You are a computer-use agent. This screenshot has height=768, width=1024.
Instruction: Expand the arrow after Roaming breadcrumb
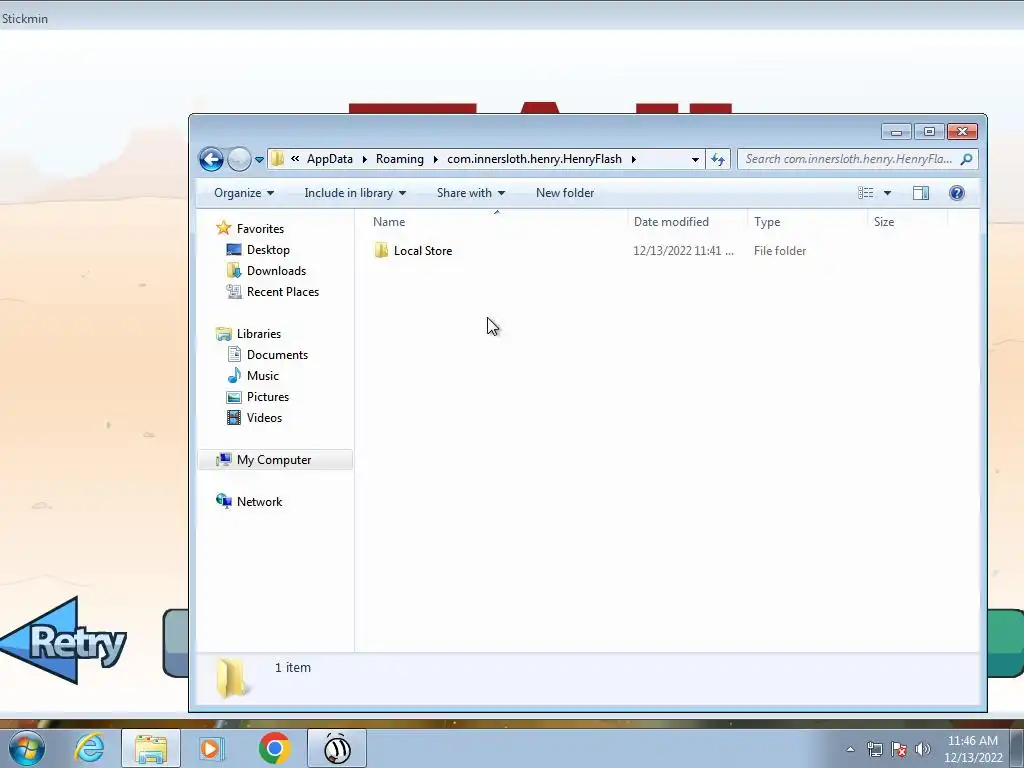(x=436, y=159)
